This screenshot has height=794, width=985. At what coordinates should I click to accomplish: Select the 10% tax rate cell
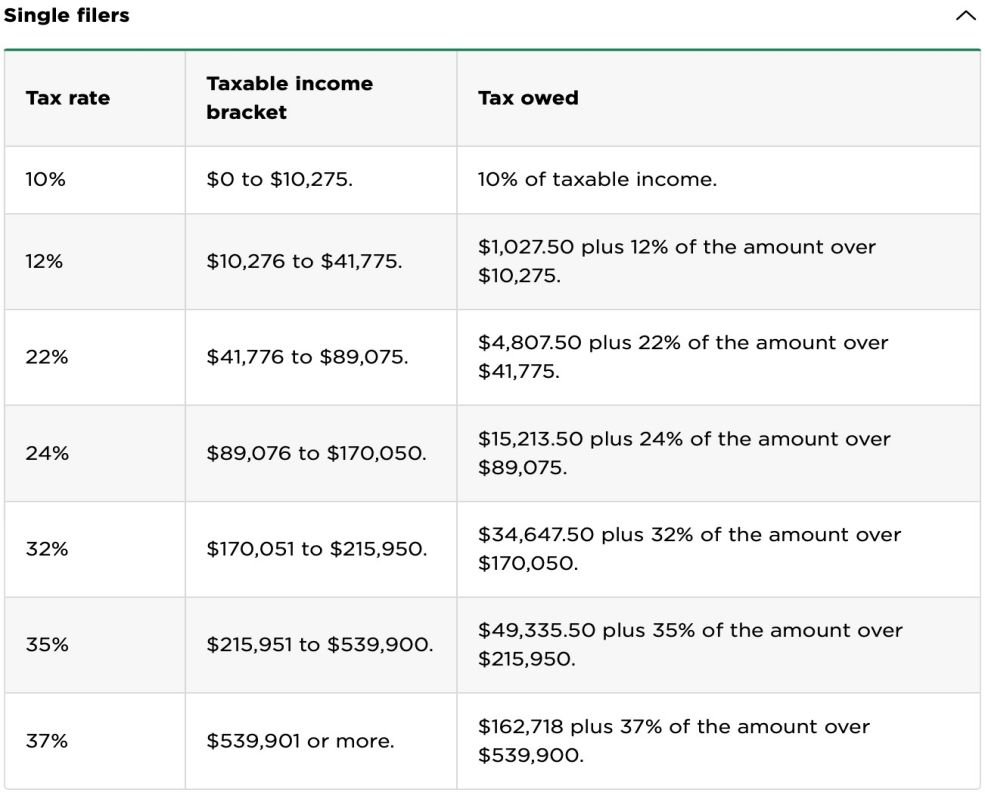tap(47, 181)
